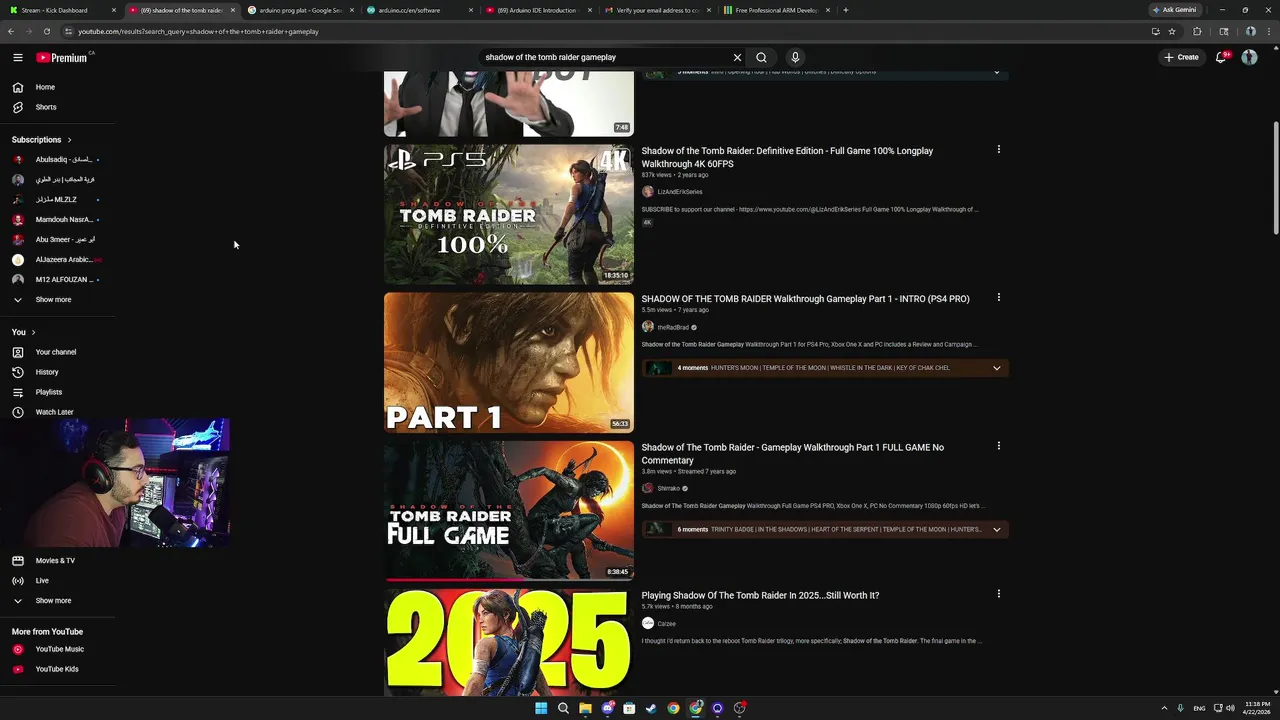The image size is (1280, 720).
Task: Clear the search query with the X
Action: (737, 57)
